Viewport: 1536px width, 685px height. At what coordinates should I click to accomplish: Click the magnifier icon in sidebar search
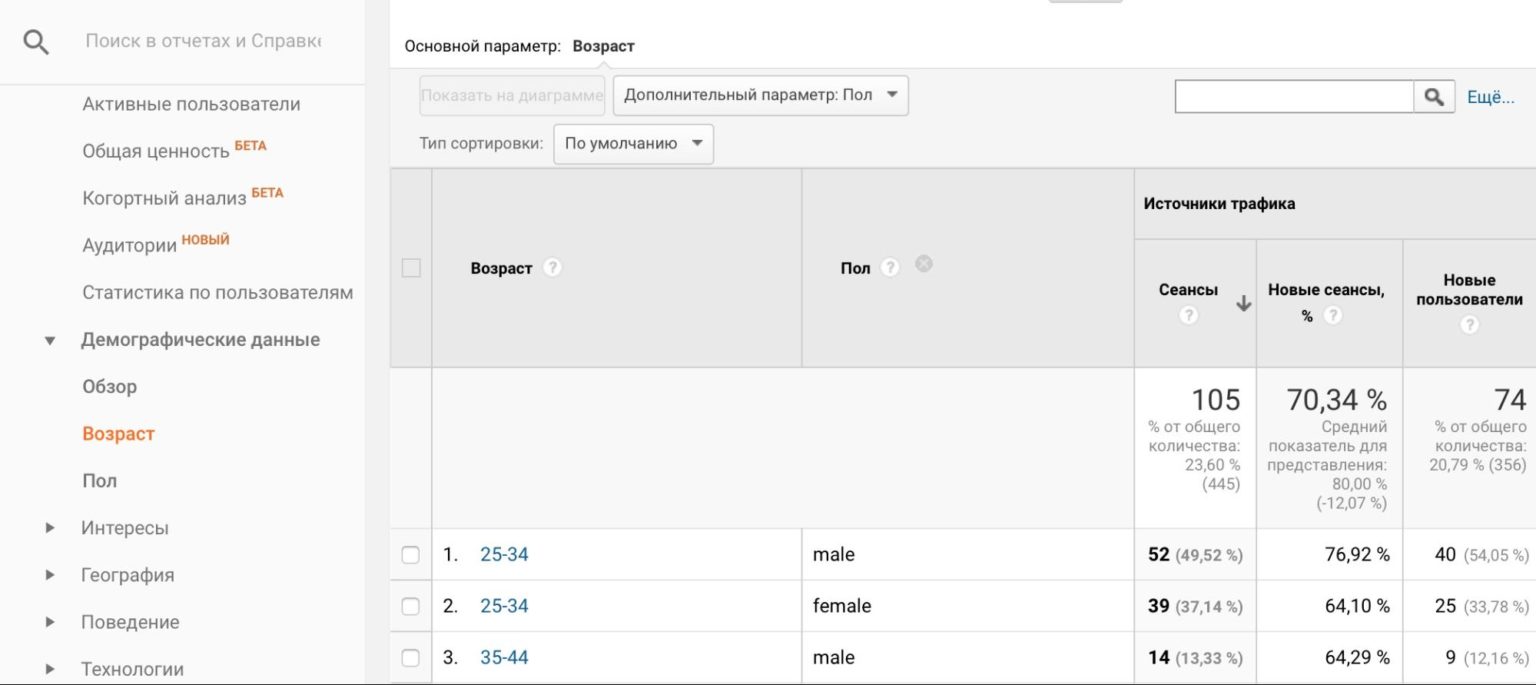coord(36,42)
